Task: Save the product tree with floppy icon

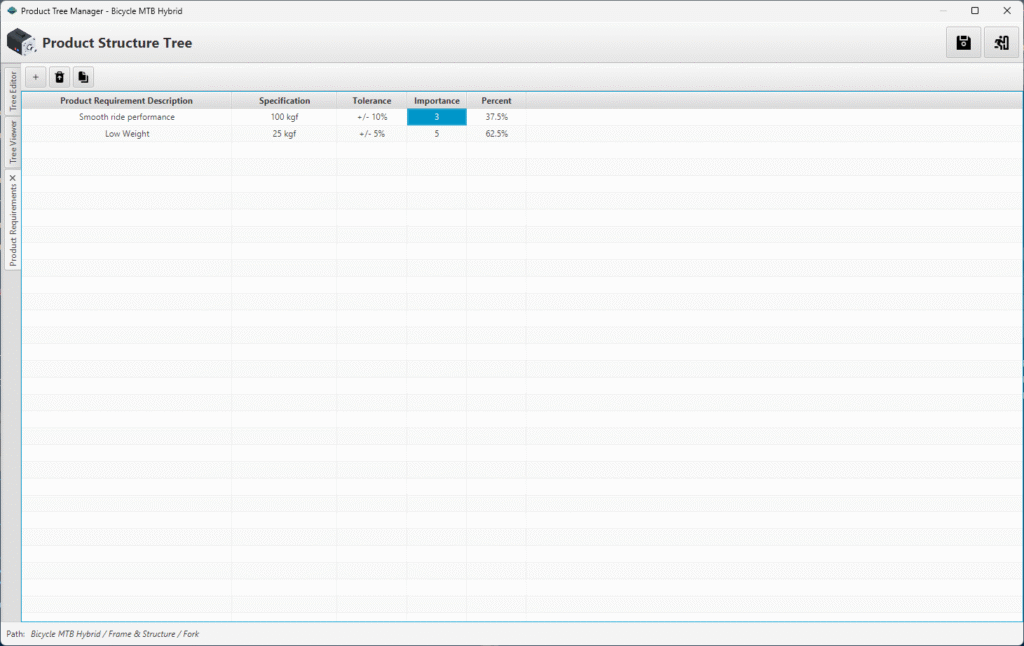Action: (963, 42)
